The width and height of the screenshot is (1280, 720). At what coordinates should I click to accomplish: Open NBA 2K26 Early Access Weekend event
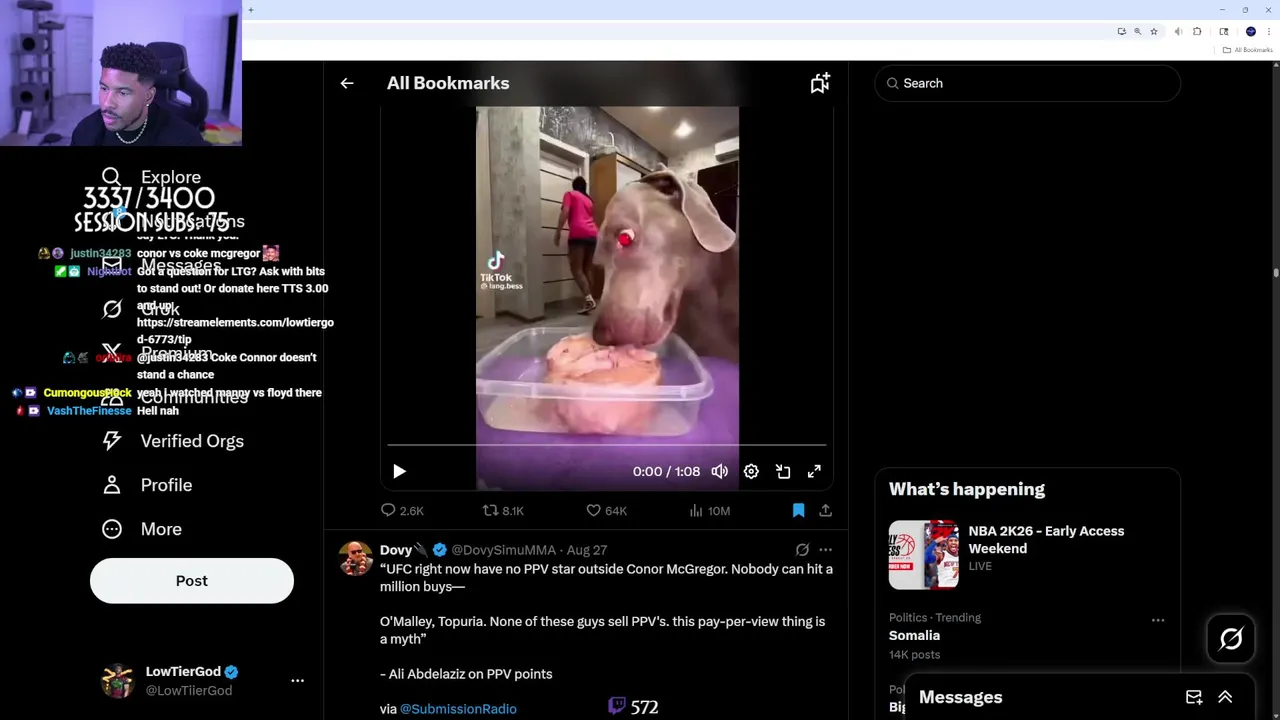1046,540
